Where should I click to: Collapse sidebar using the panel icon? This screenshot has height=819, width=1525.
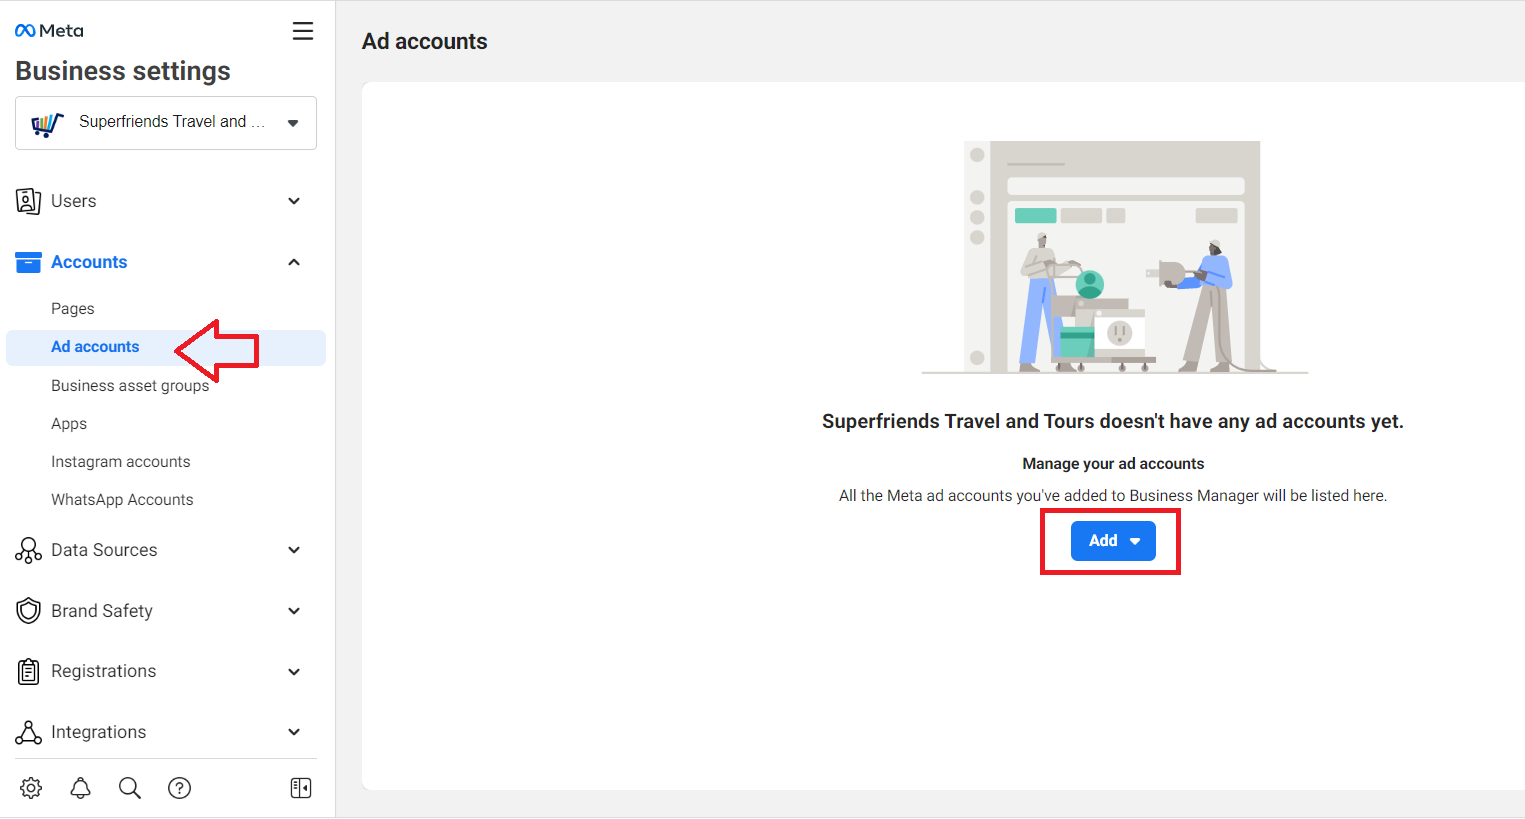[x=301, y=788]
